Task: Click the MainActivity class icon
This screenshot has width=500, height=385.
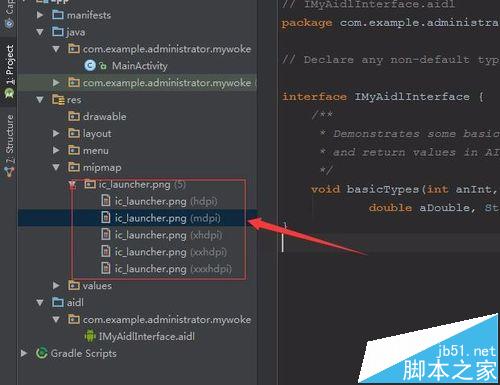Action: pos(90,65)
